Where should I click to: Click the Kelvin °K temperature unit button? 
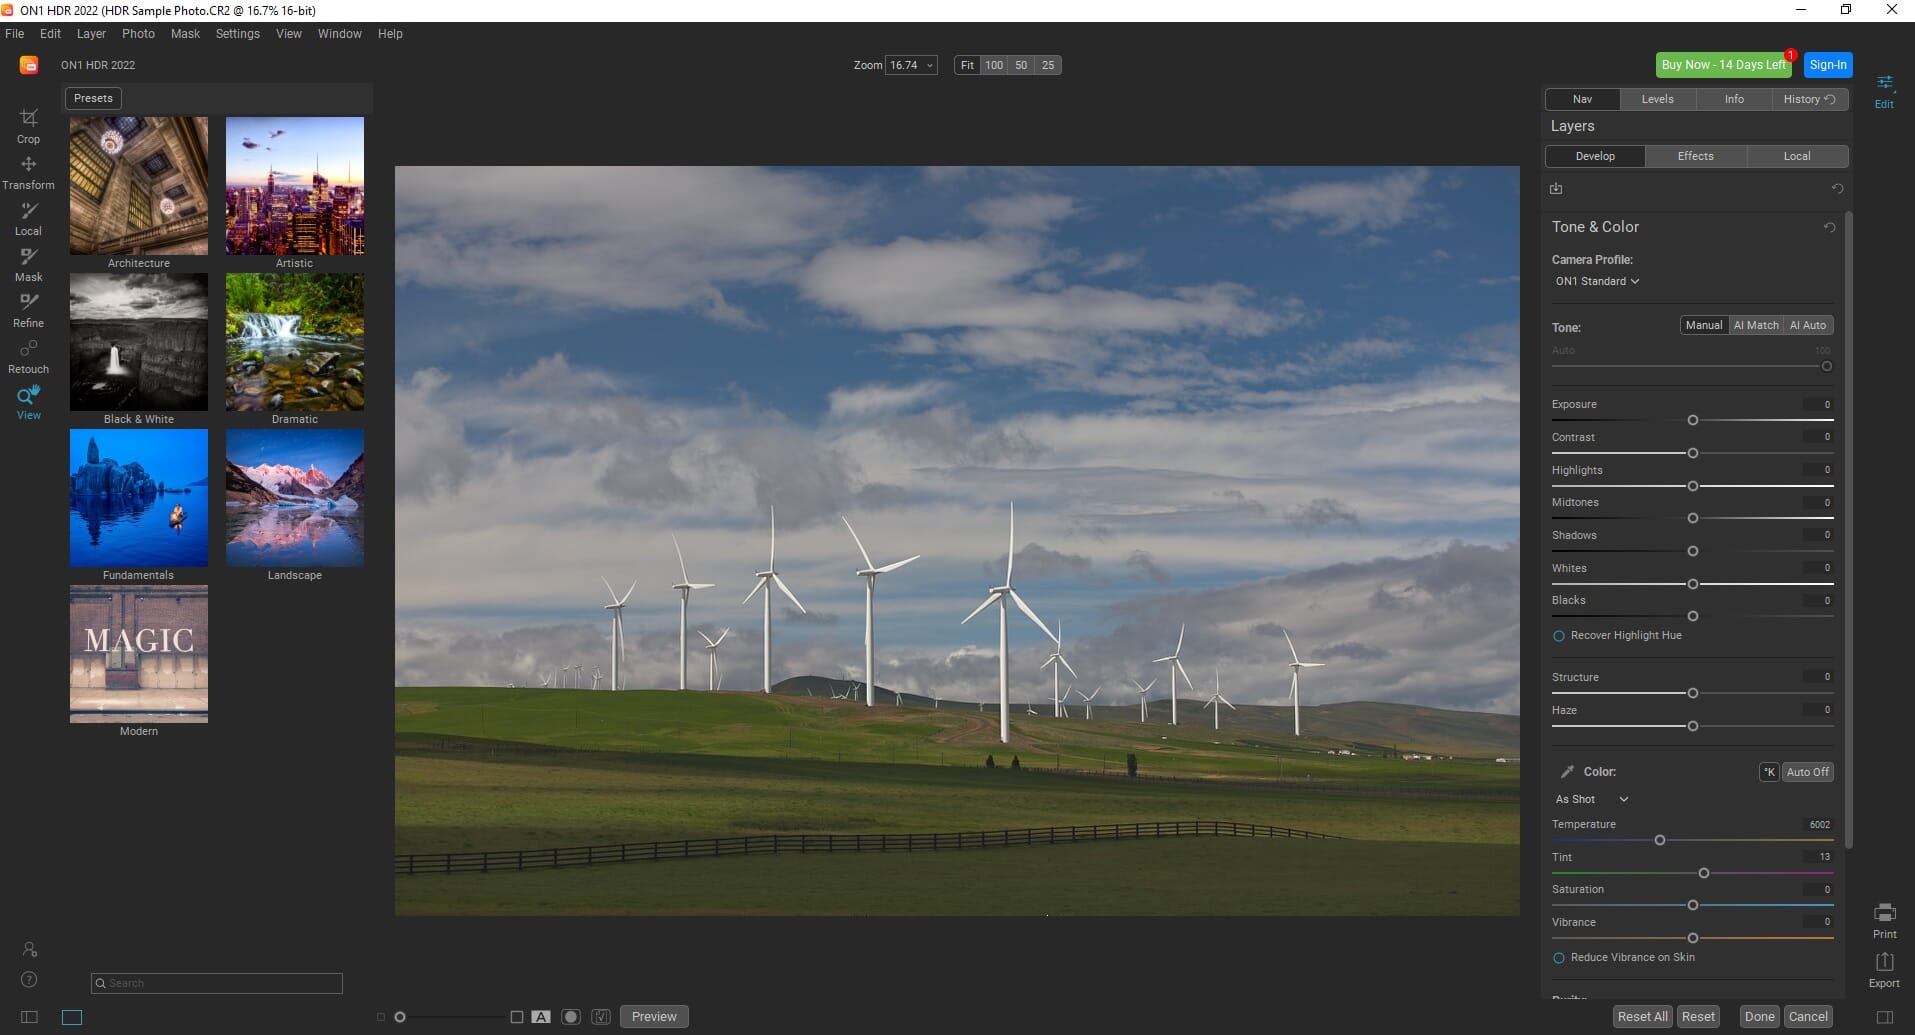[1769, 772]
